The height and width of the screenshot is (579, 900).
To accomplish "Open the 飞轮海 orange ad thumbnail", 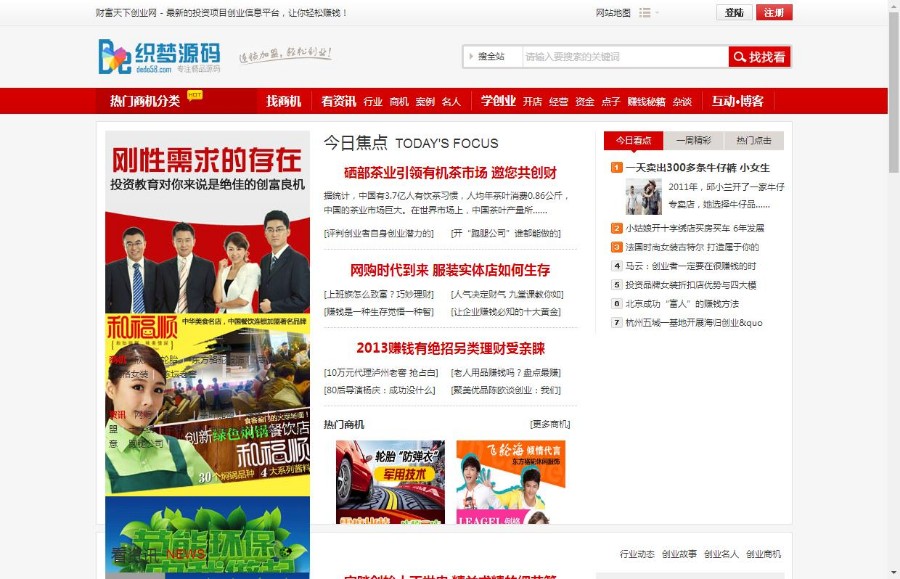I will (x=511, y=482).
